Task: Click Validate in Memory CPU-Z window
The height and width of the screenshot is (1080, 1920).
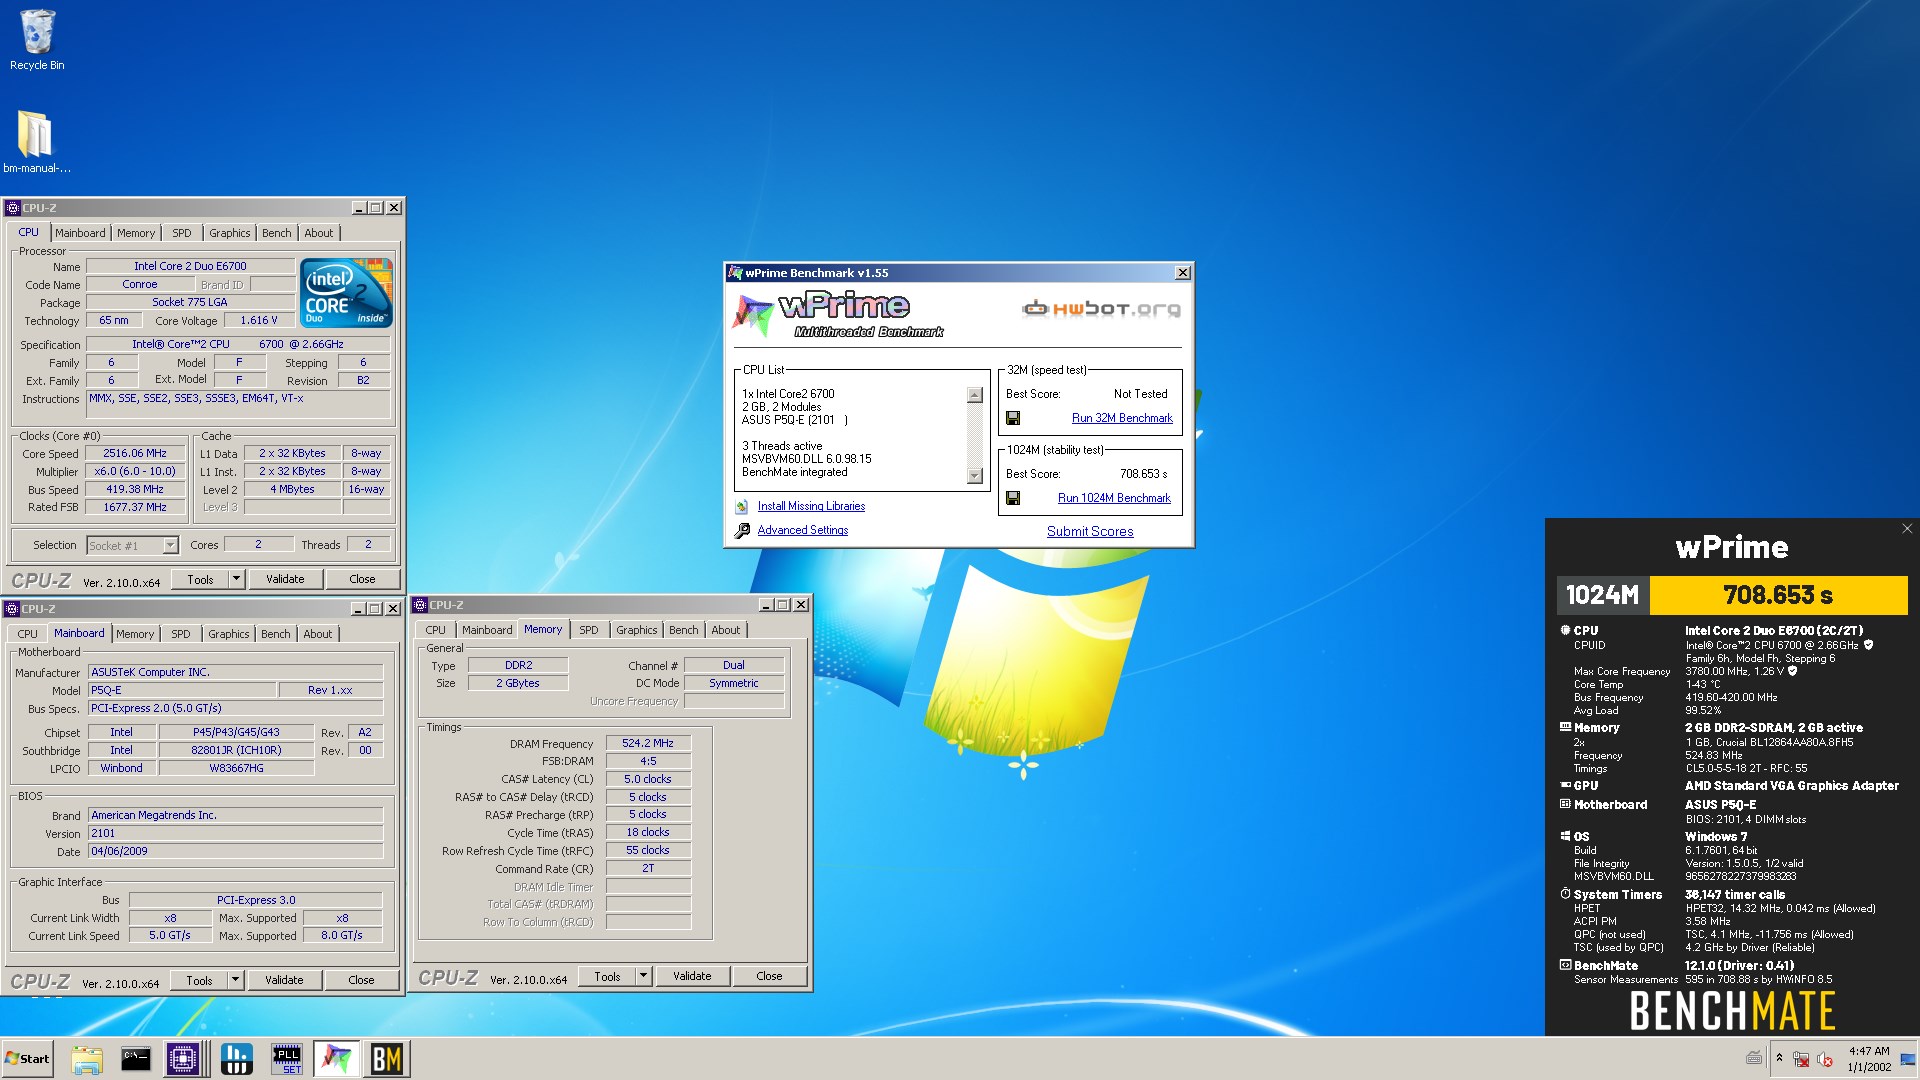Action: click(x=692, y=976)
